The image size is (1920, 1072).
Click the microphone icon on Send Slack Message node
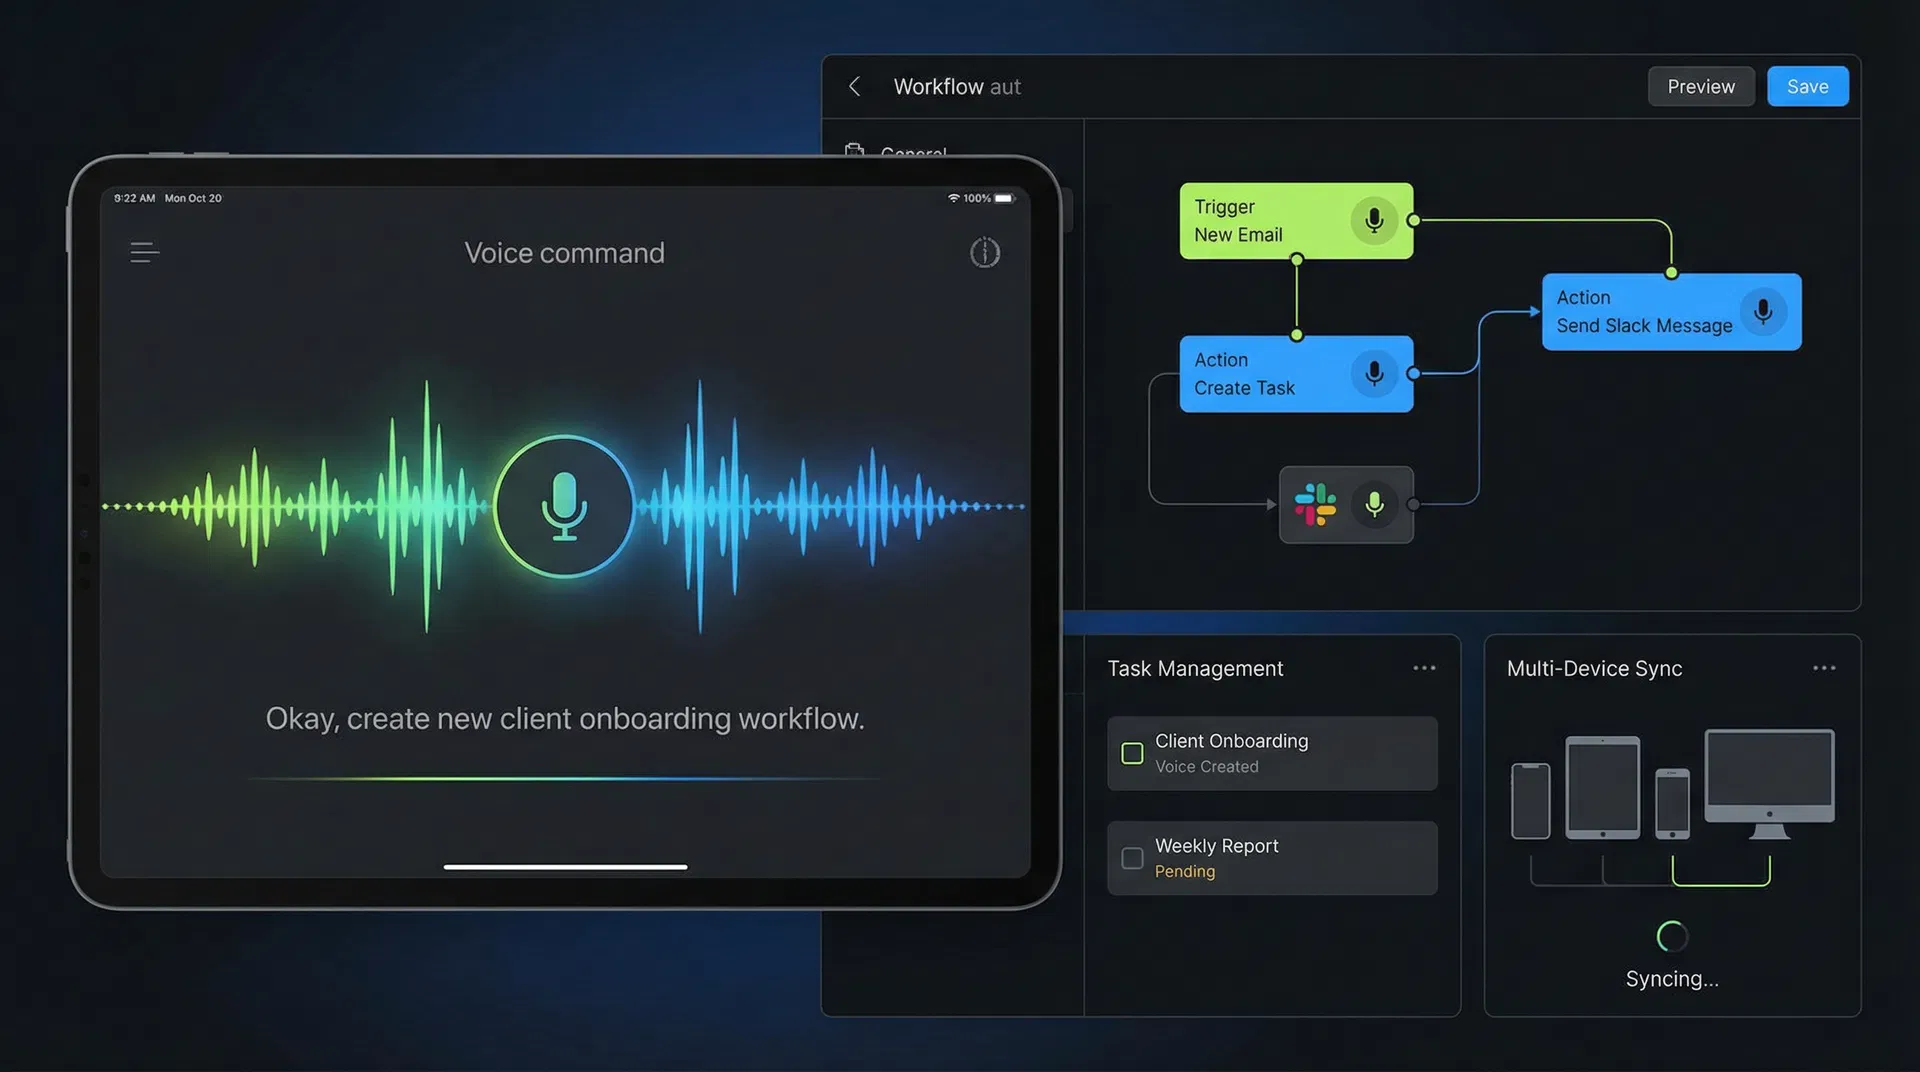pos(1763,311)
